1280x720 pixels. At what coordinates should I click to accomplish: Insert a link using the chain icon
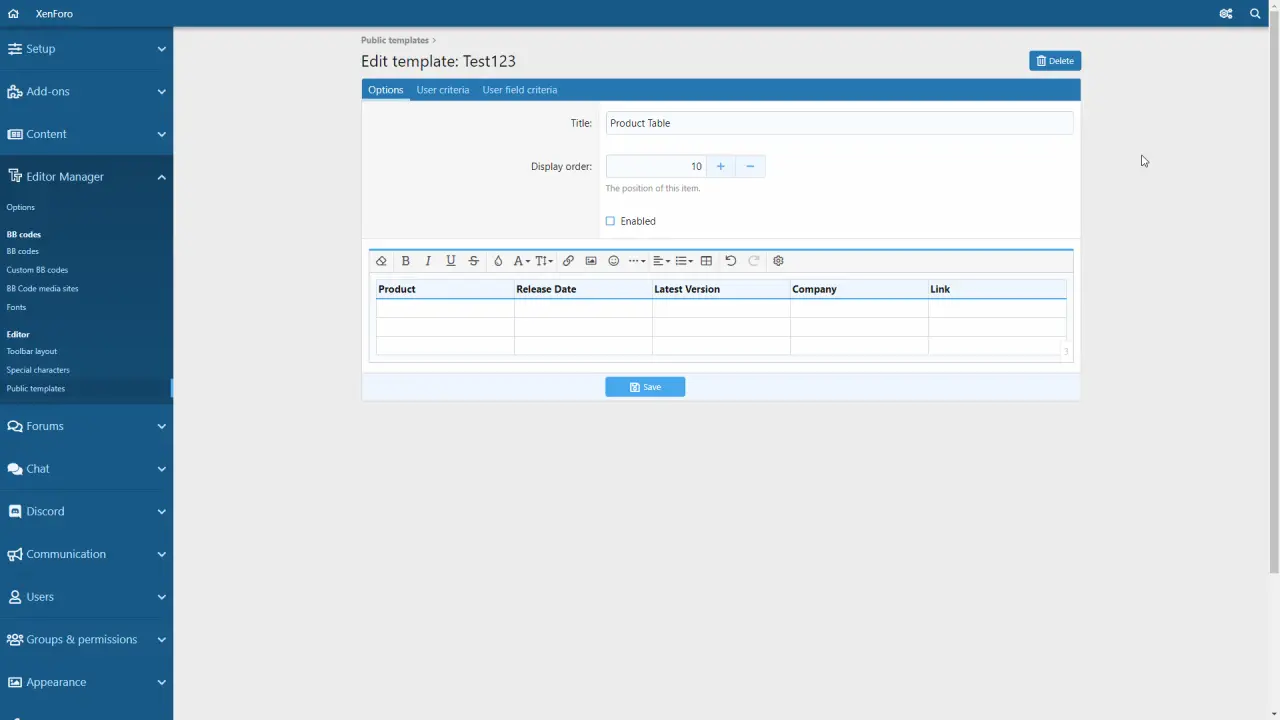click(x=568, y=261)
